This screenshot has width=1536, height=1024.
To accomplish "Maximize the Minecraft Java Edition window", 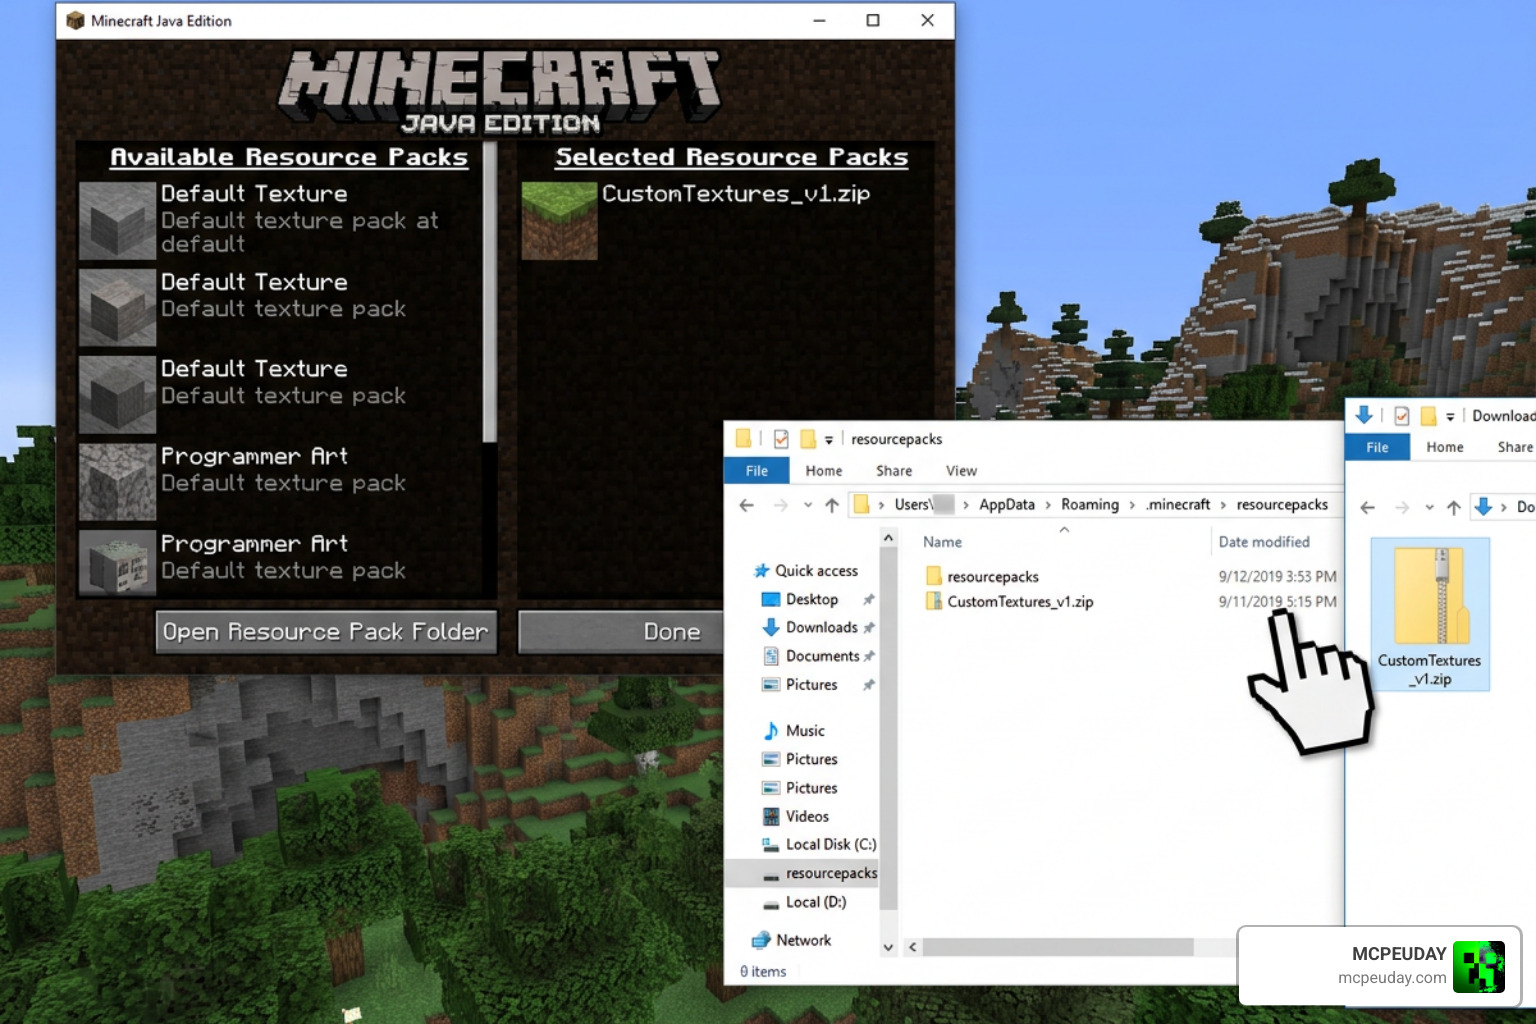I will [x=873, y=21].
